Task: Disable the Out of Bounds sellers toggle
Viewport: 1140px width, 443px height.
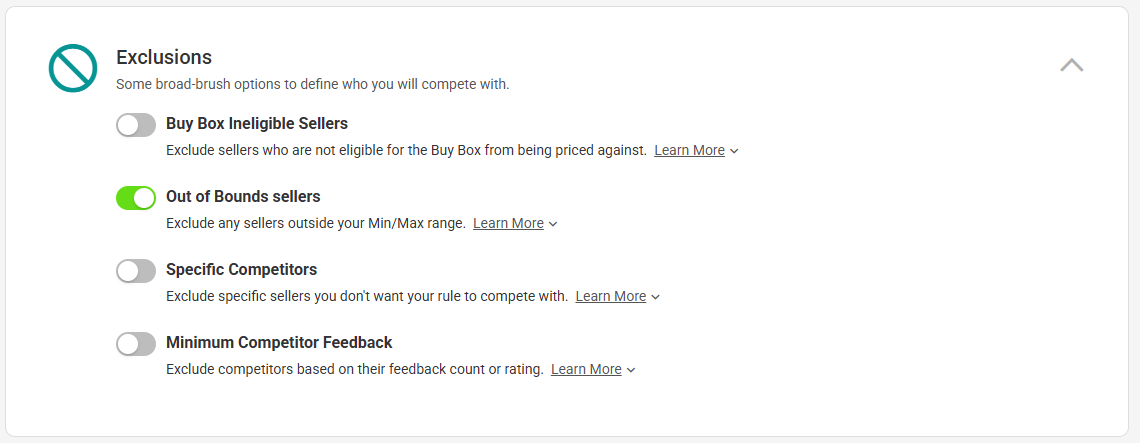Action: [136, 198]
